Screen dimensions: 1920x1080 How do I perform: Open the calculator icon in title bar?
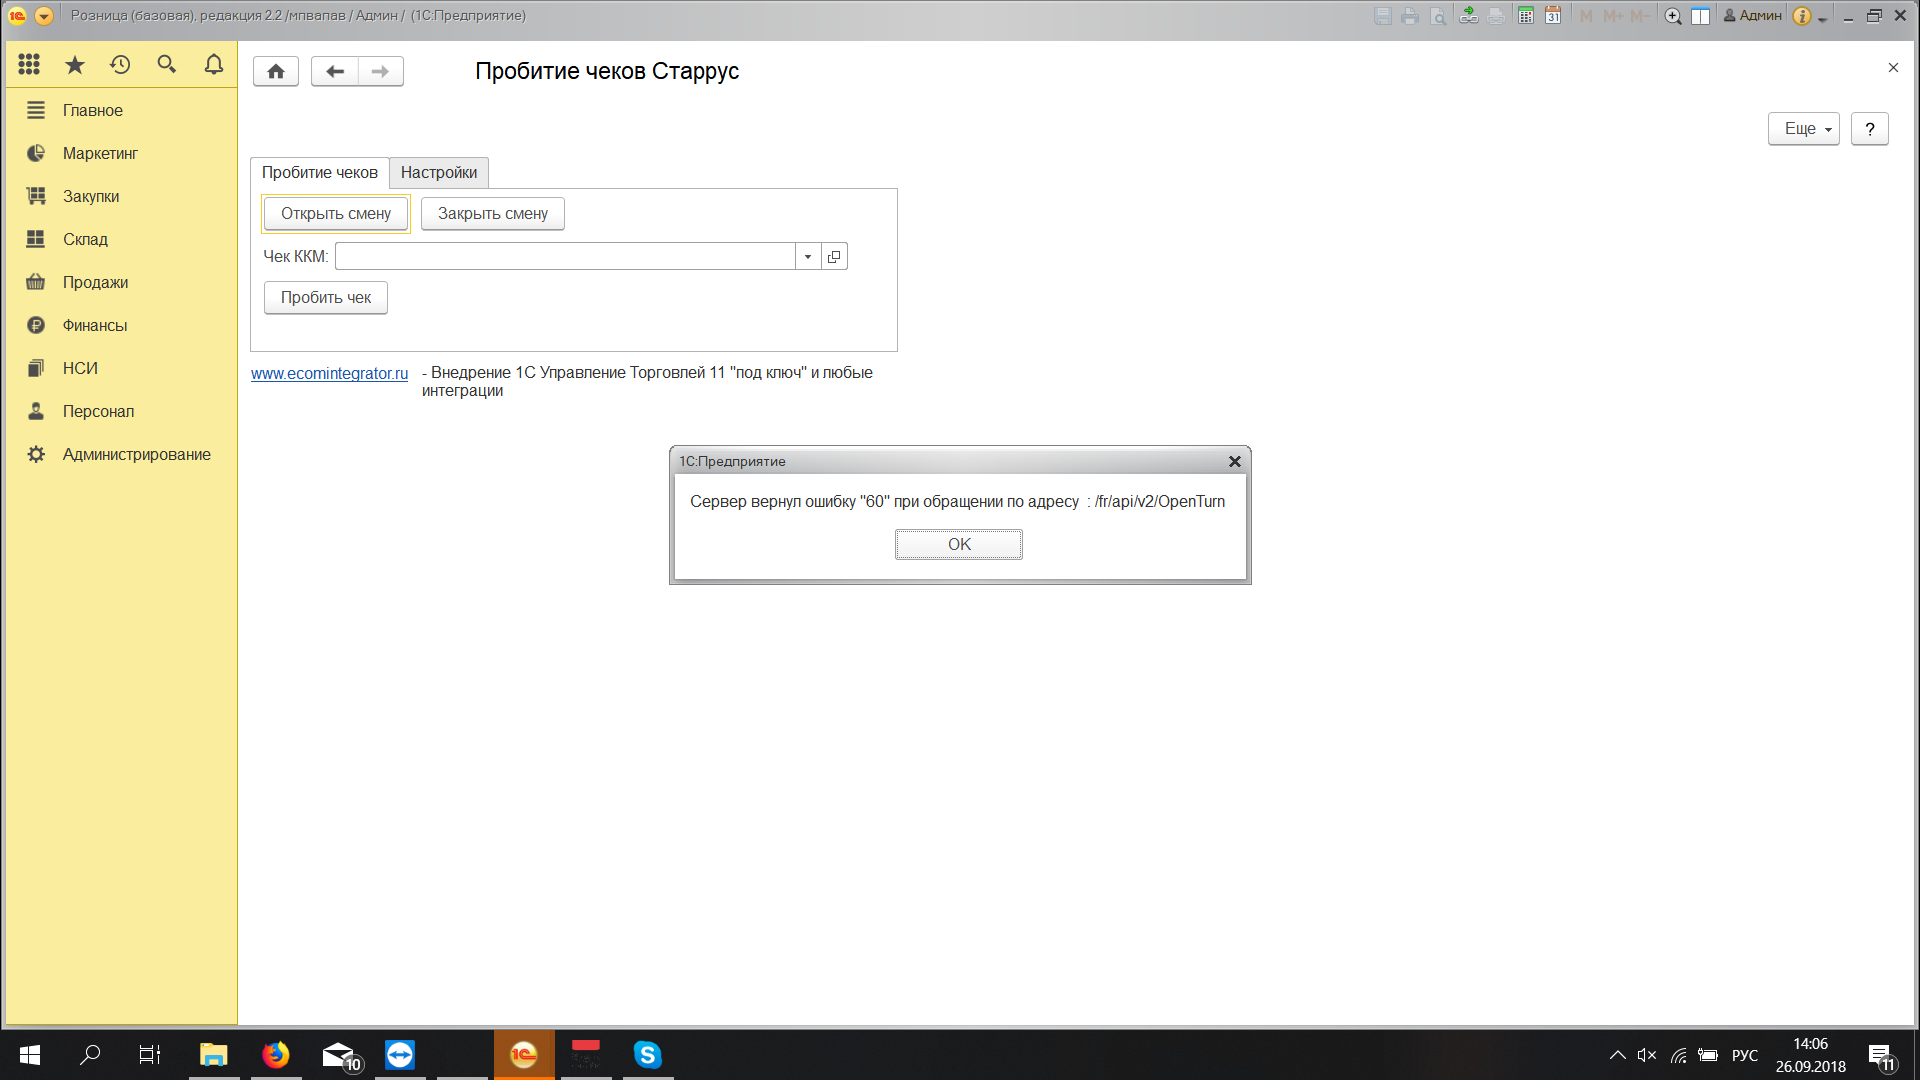pyautogui.click(x=1526, y=16)
